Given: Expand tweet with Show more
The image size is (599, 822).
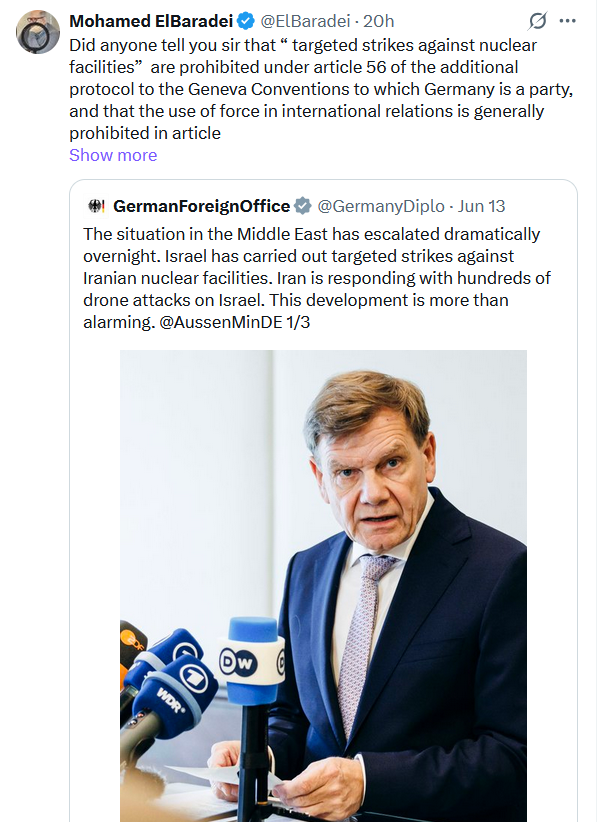Looking at the screenshot, I should pos(113,155).
